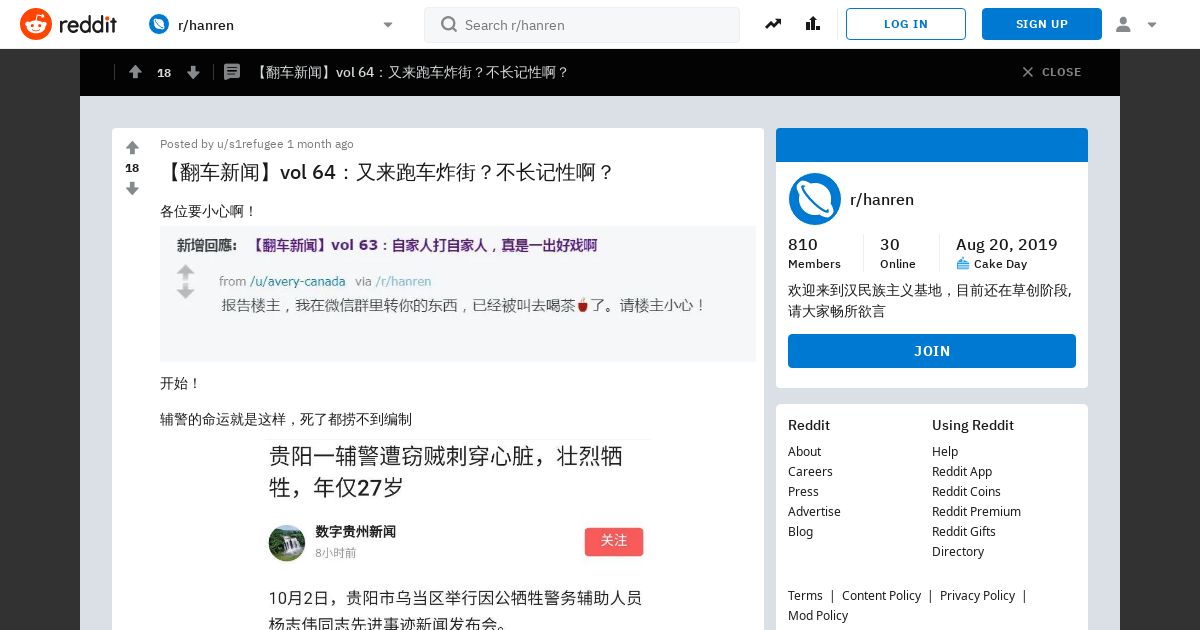Open the Directory link
The height and width of the screenshot is (630, 1200).
(958, 551)
